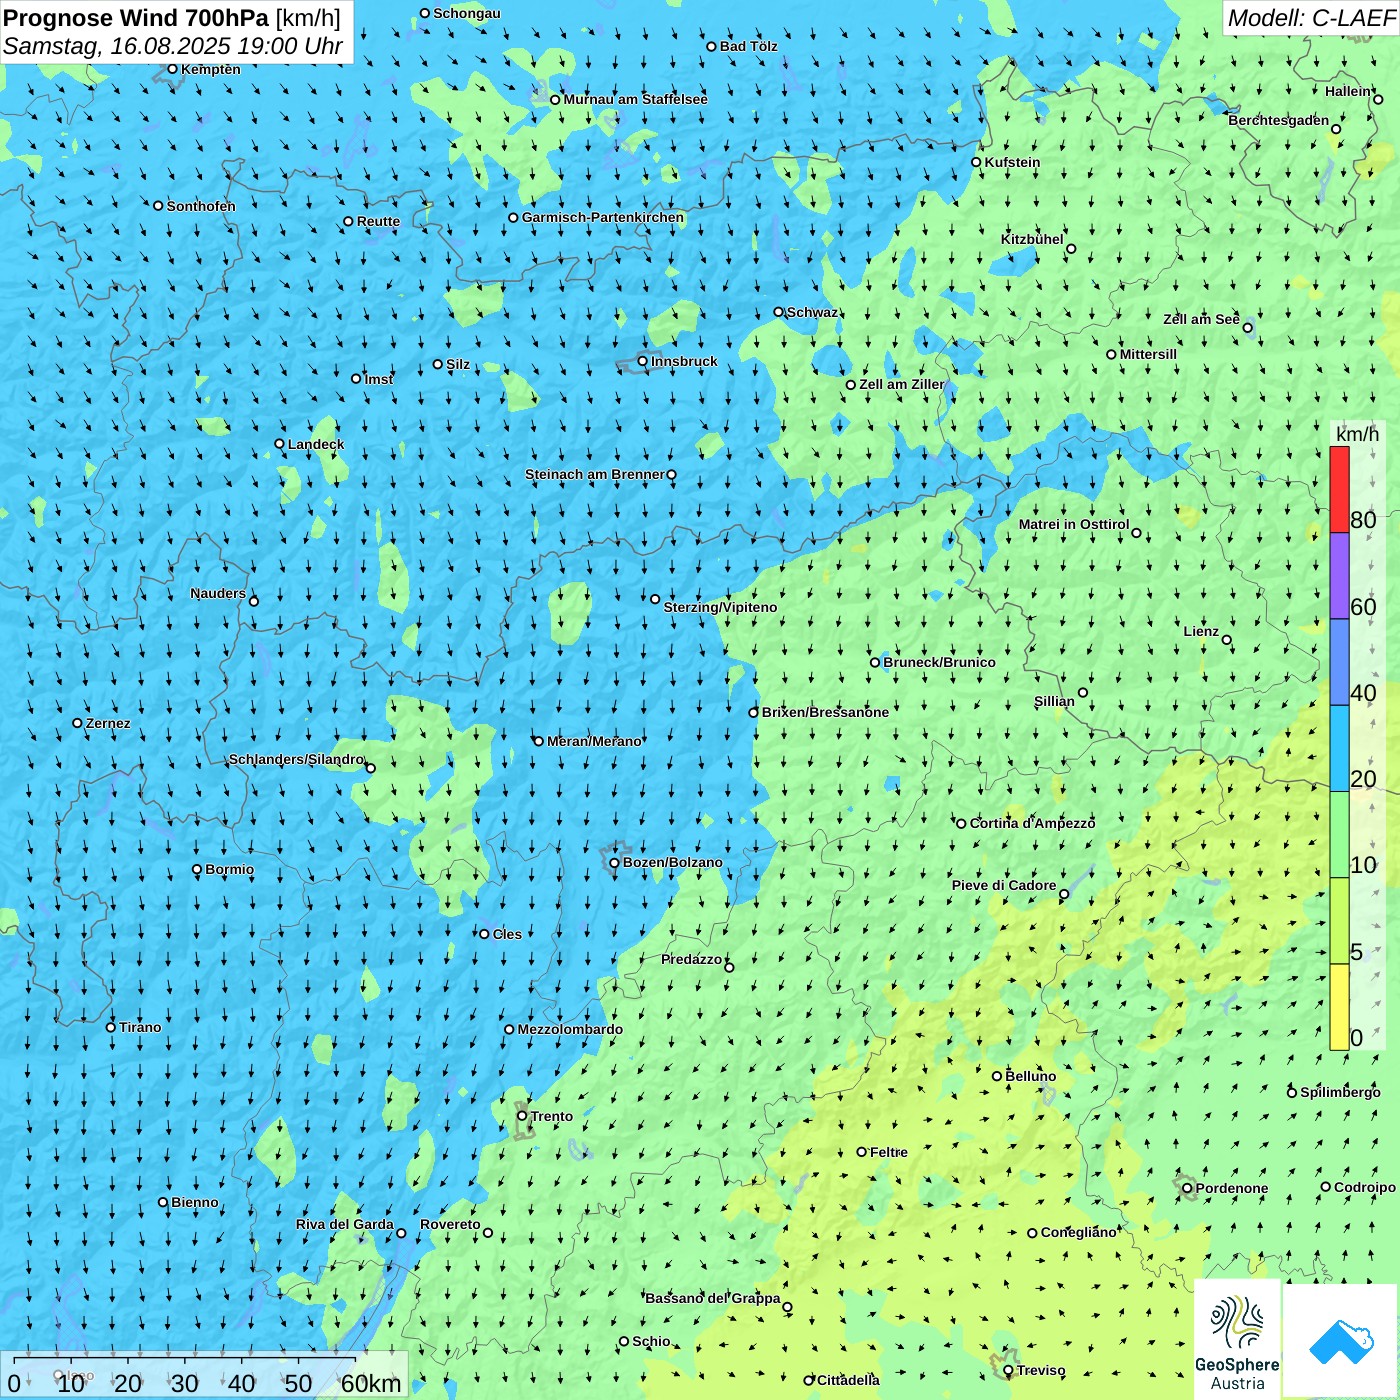1400x1400 pixels.
Task: Click the Treviso city marker
Action: tap(1008, 1370)
